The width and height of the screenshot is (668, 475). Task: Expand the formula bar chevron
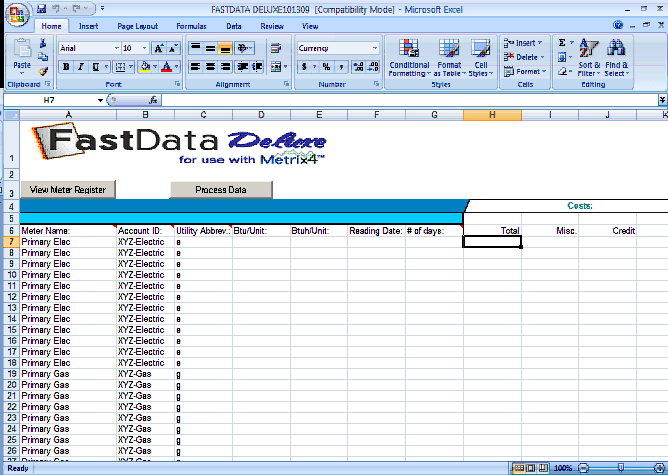(662, 100)
